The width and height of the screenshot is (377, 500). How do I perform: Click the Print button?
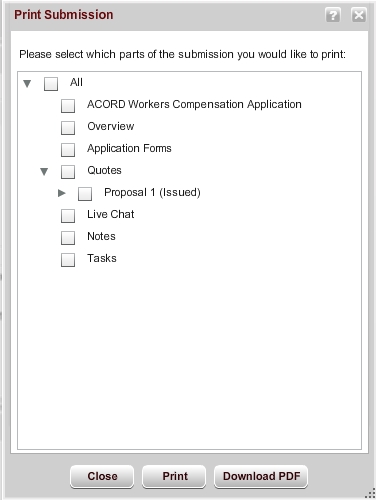(174, 476)
